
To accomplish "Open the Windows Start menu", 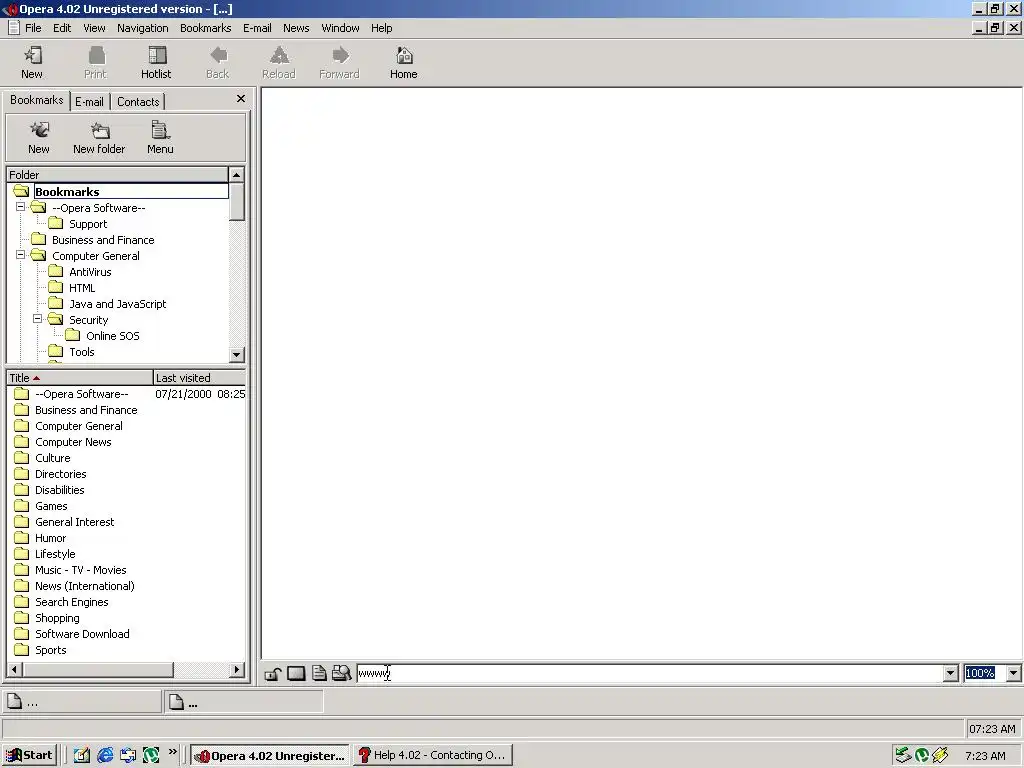I will (x=29, y=755).
